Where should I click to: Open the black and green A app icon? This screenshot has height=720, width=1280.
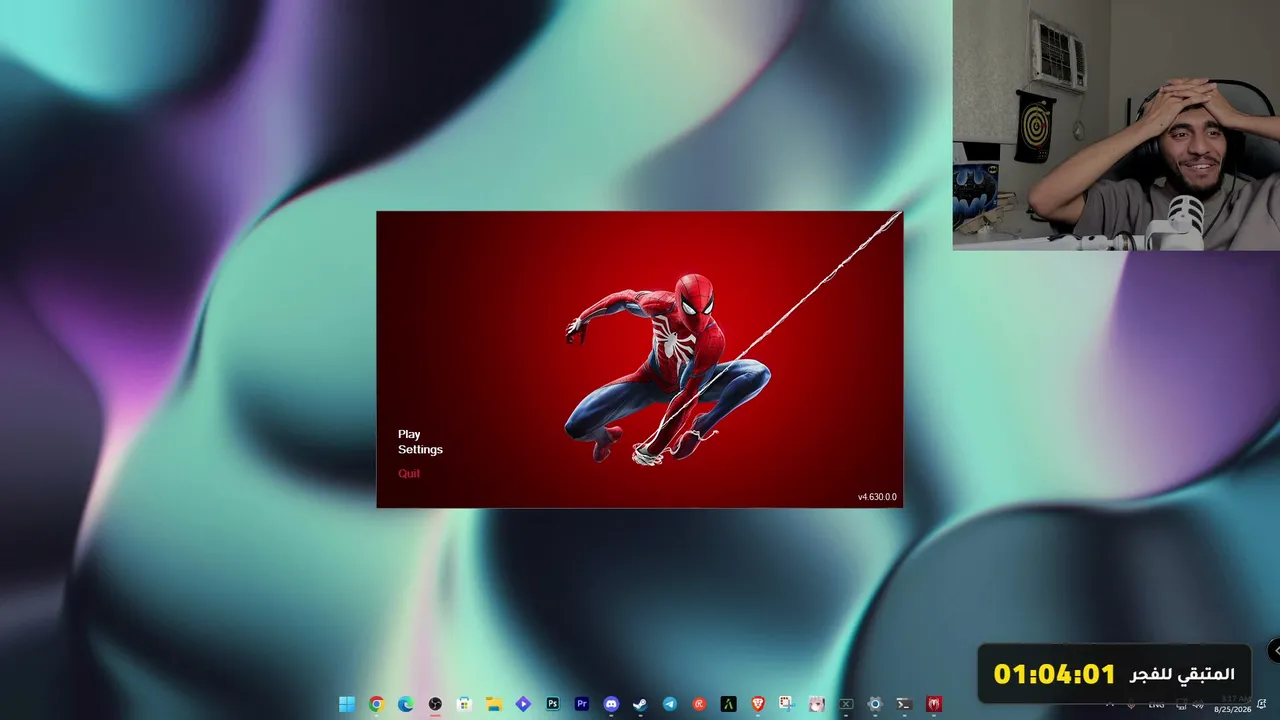coord(729,704)
